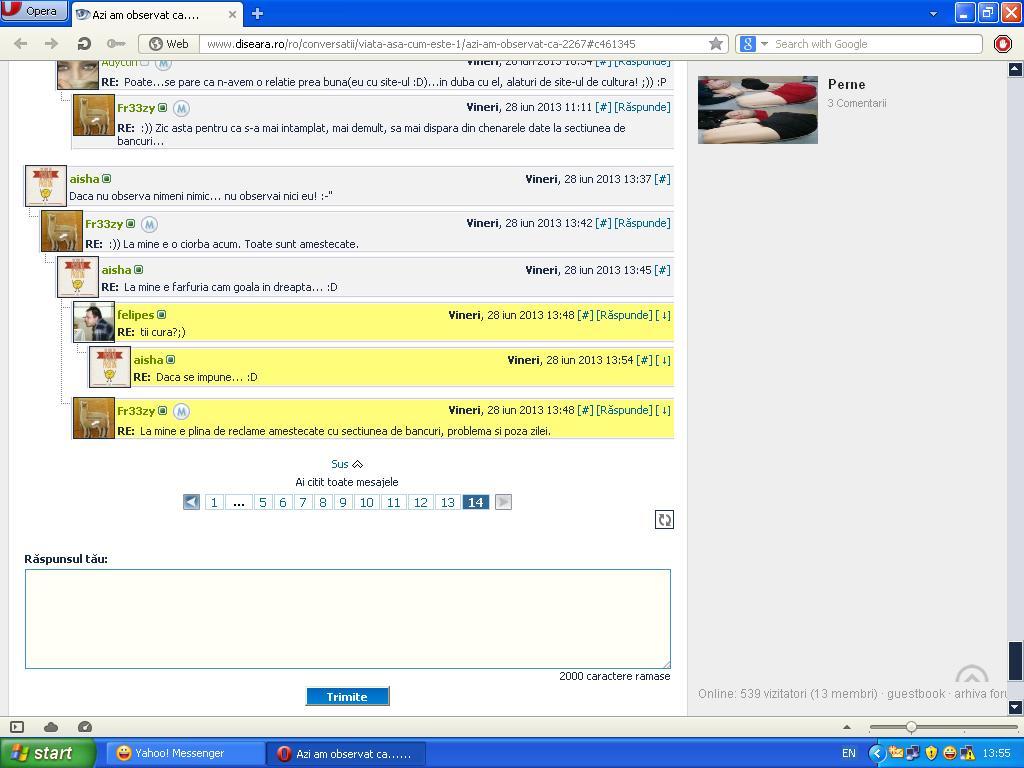Open the Perne photo thumbnail
The image size is (1024, 768).
pos(758,110)
